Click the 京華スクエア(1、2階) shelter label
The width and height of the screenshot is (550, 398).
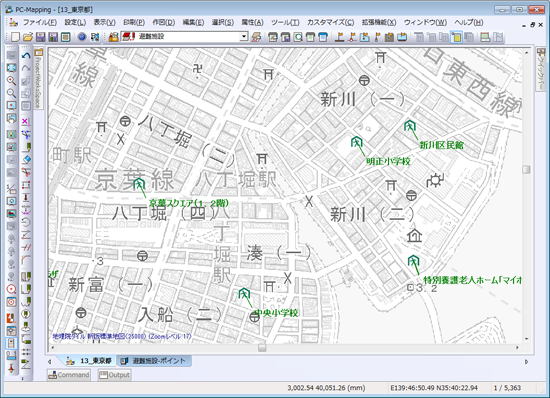coord(189,203)
